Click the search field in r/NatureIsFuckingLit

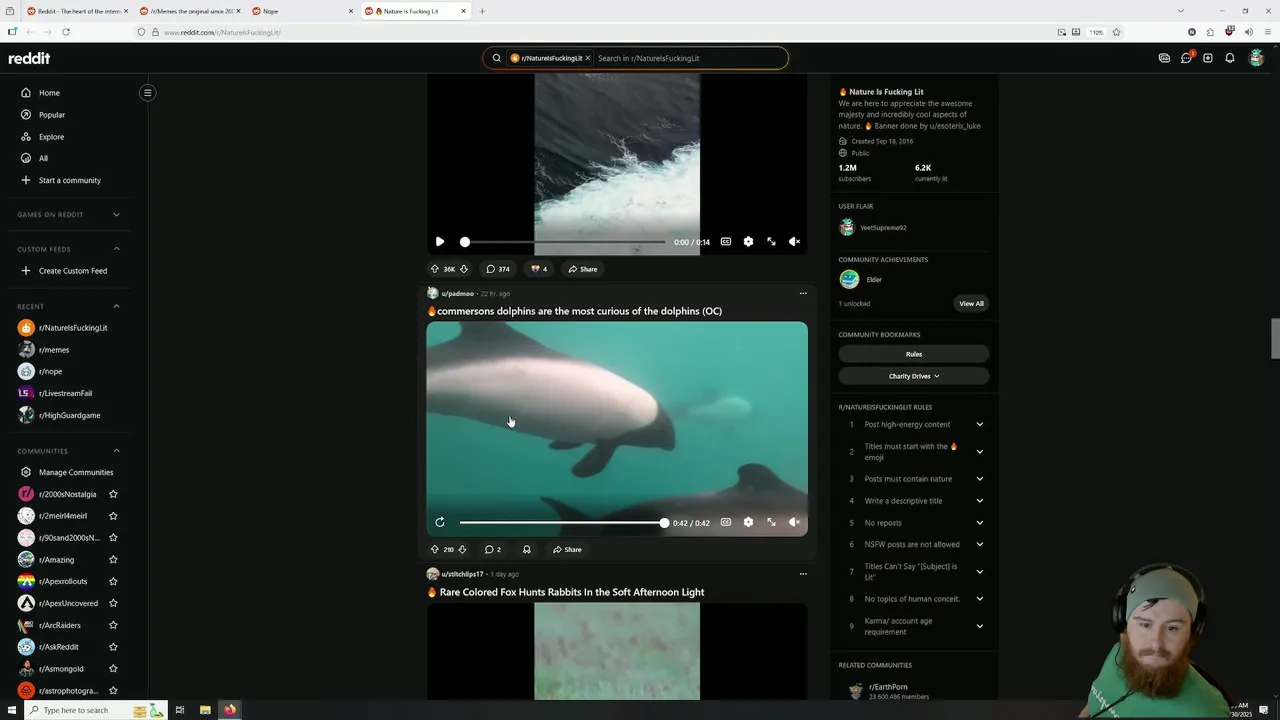688,58
